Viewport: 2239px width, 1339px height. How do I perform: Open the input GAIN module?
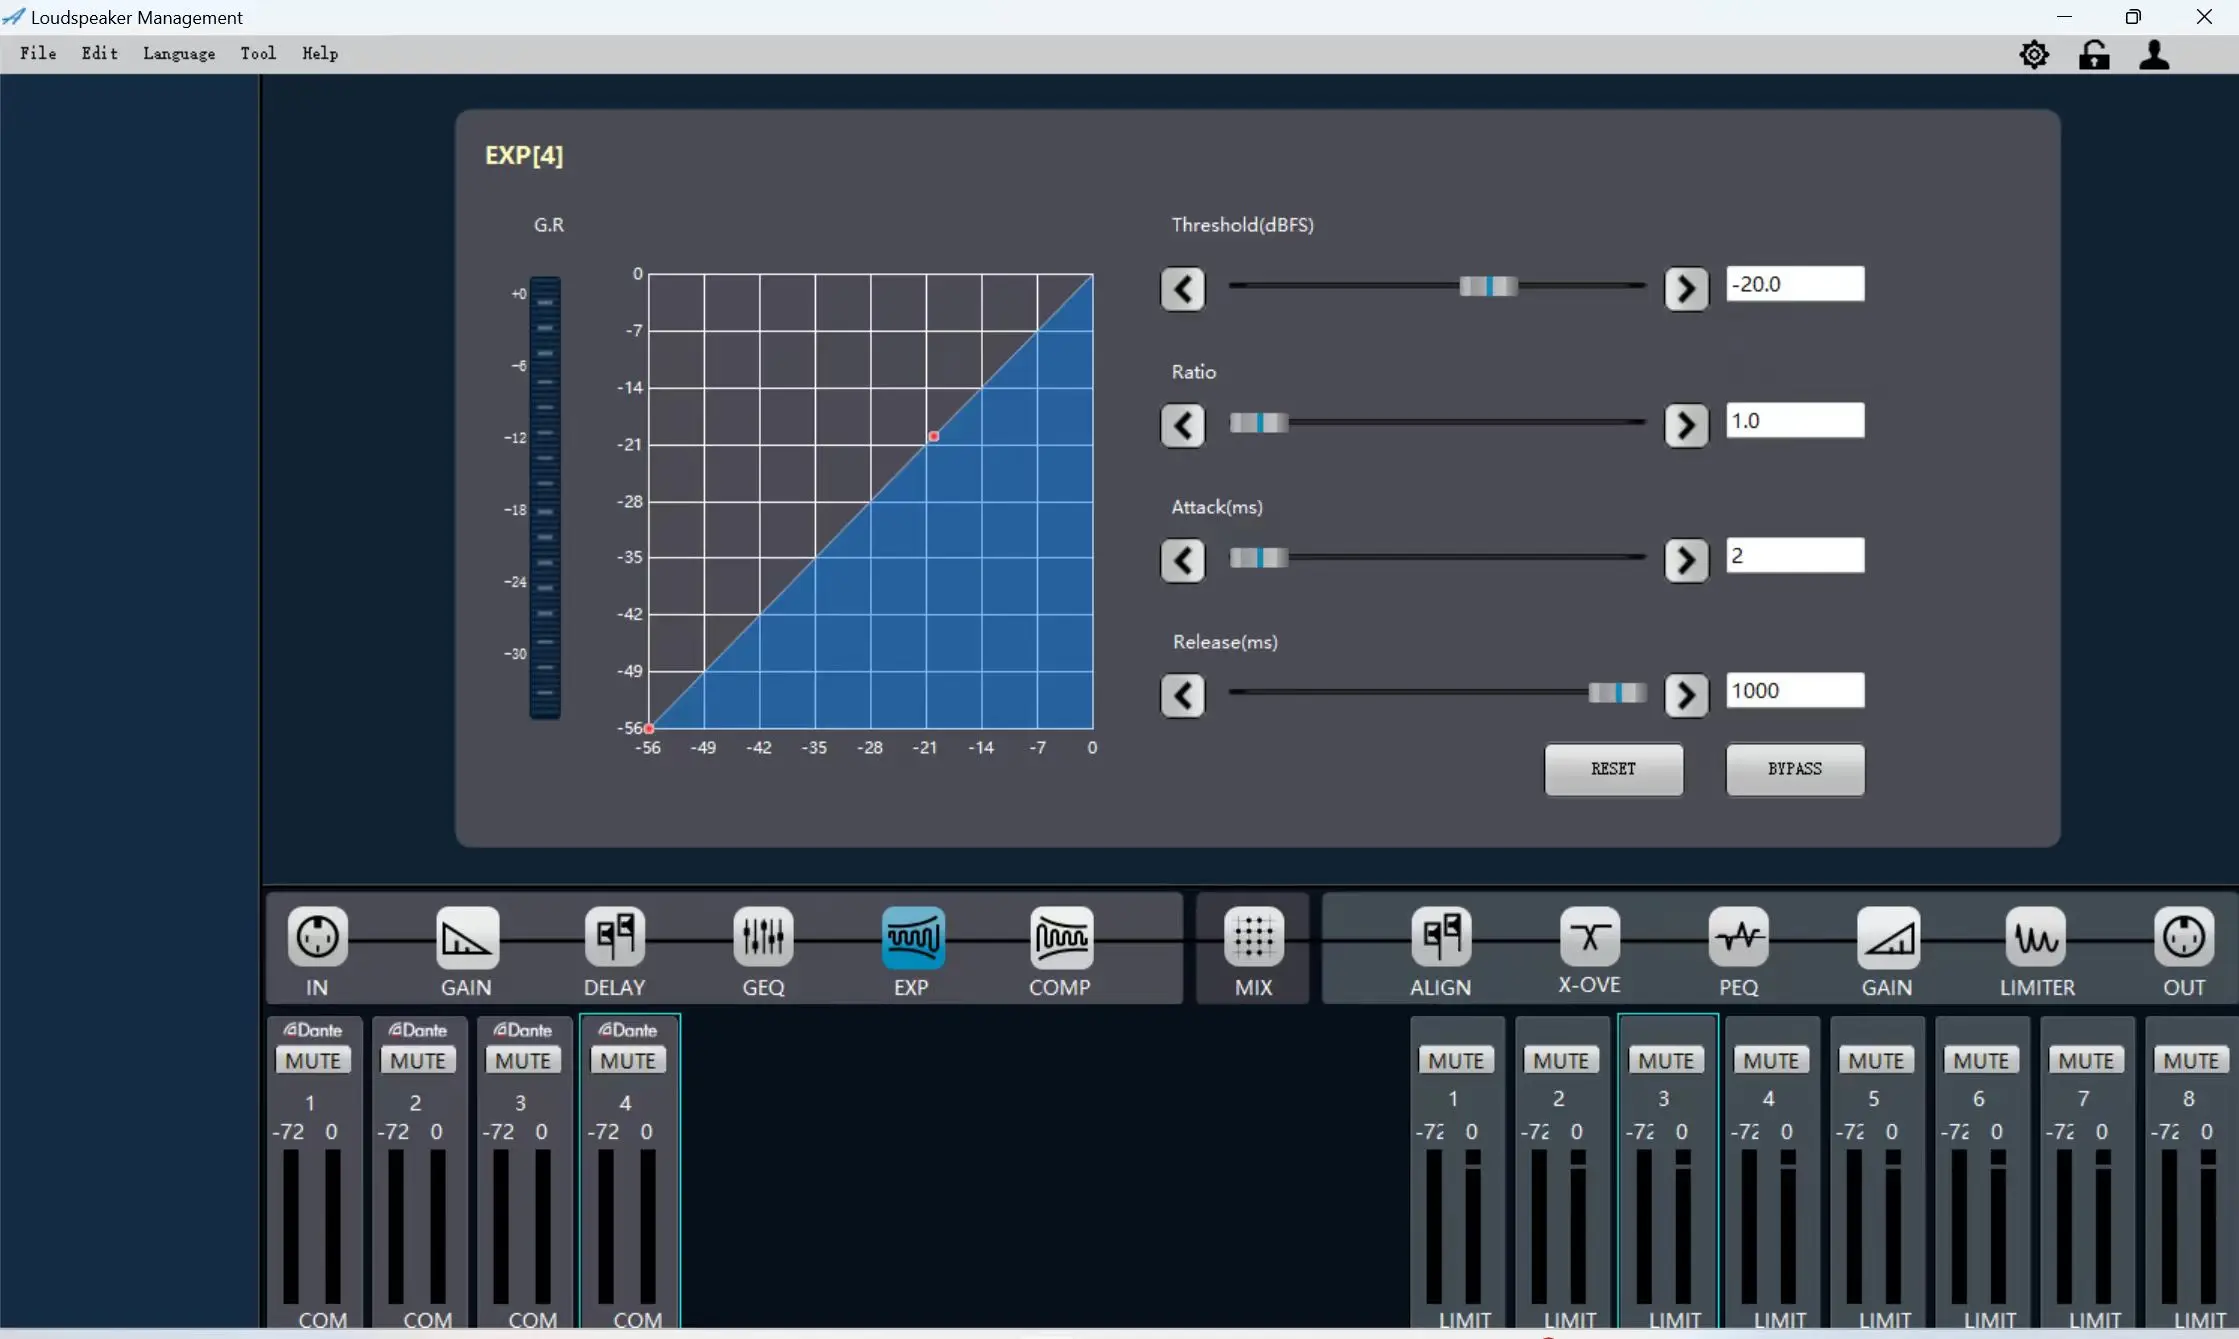pyautogui.click(x=467, y=938)
